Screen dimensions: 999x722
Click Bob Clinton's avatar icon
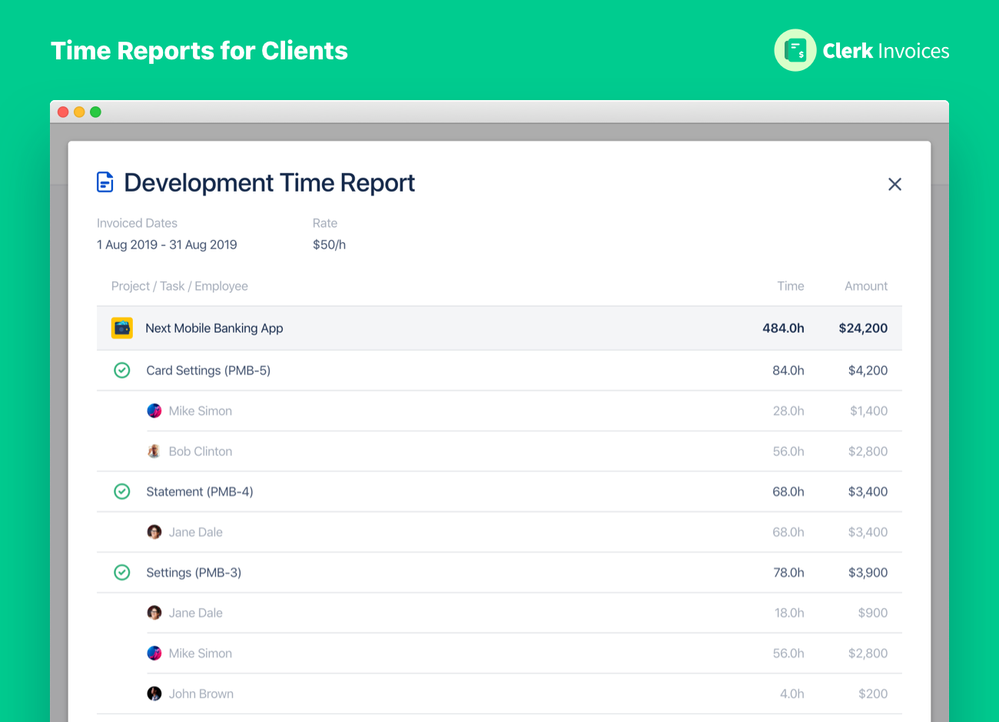coord(154,451)
